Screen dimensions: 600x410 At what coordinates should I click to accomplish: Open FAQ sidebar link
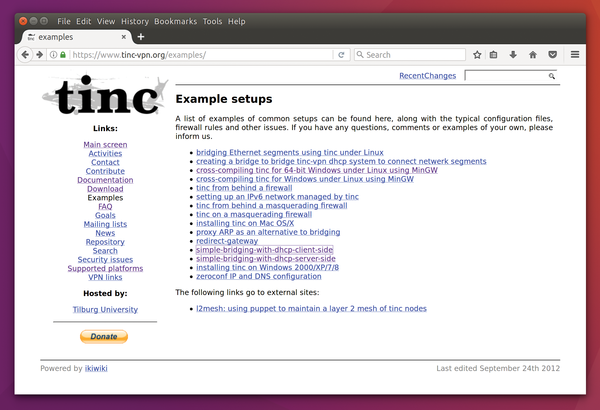pos(105,206)
